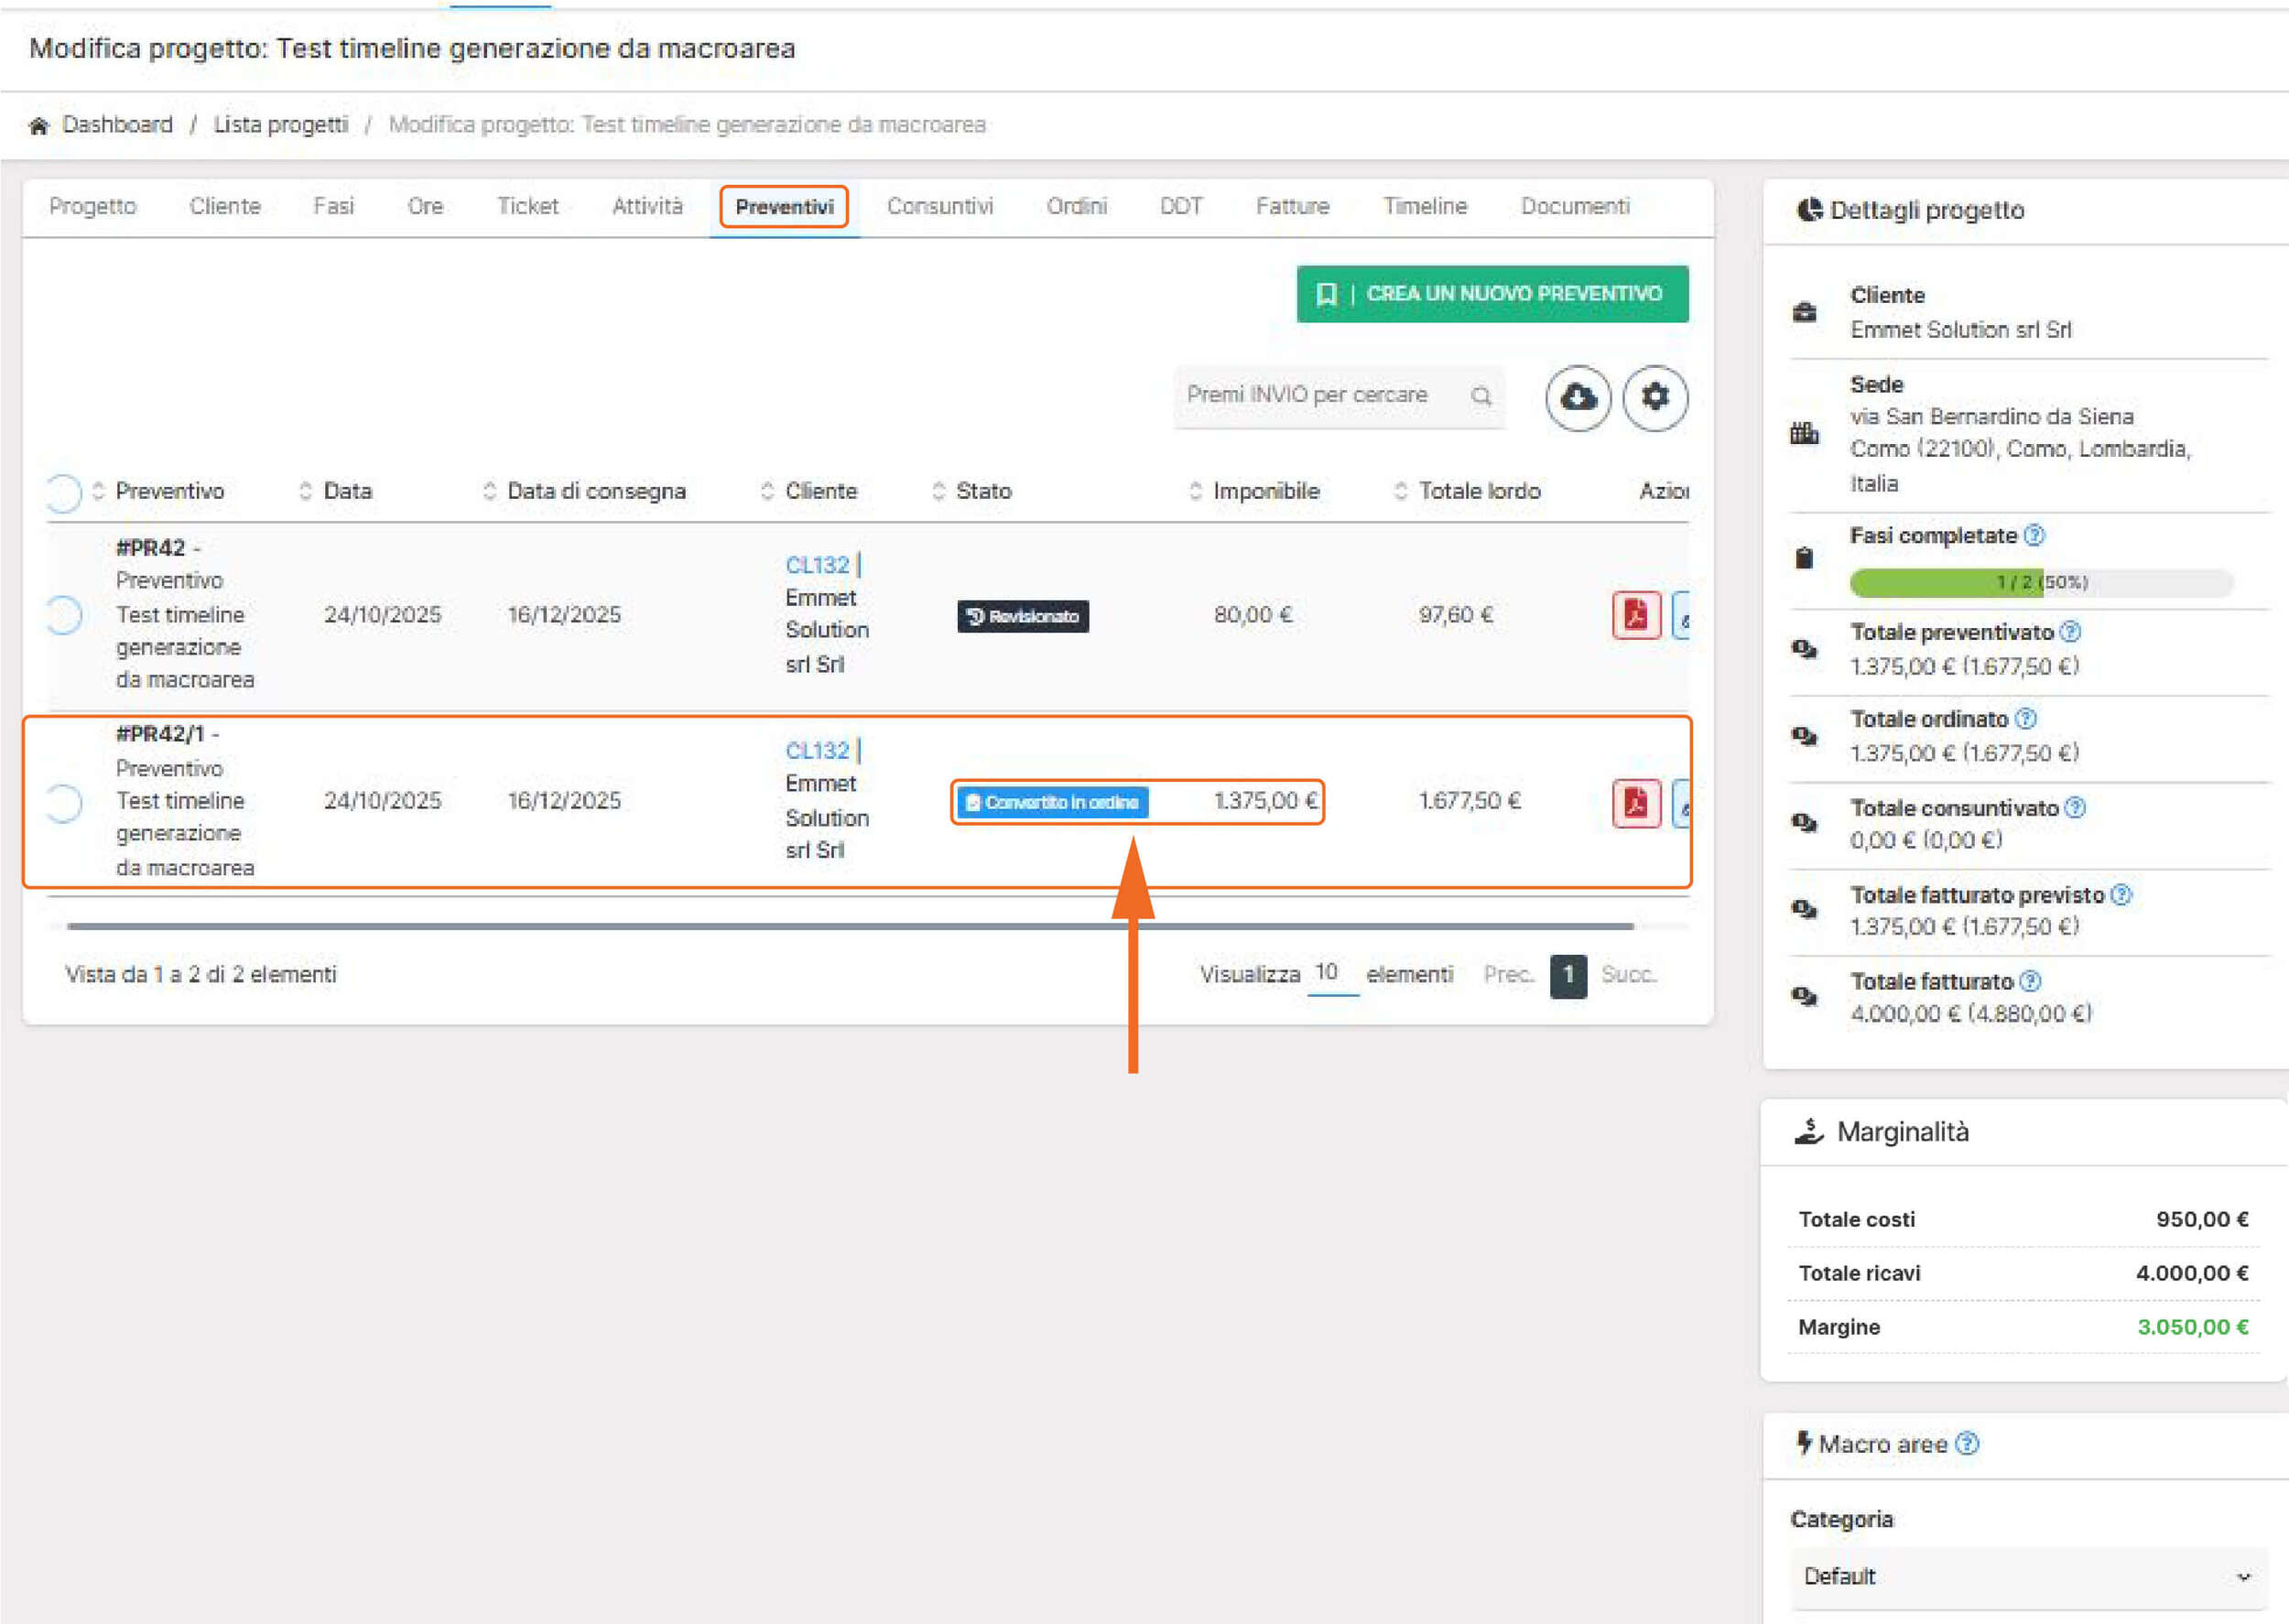The image size is (2289, 1624).
Task: Click help icon next to Fasi completate
Action: pos(2034,536)
